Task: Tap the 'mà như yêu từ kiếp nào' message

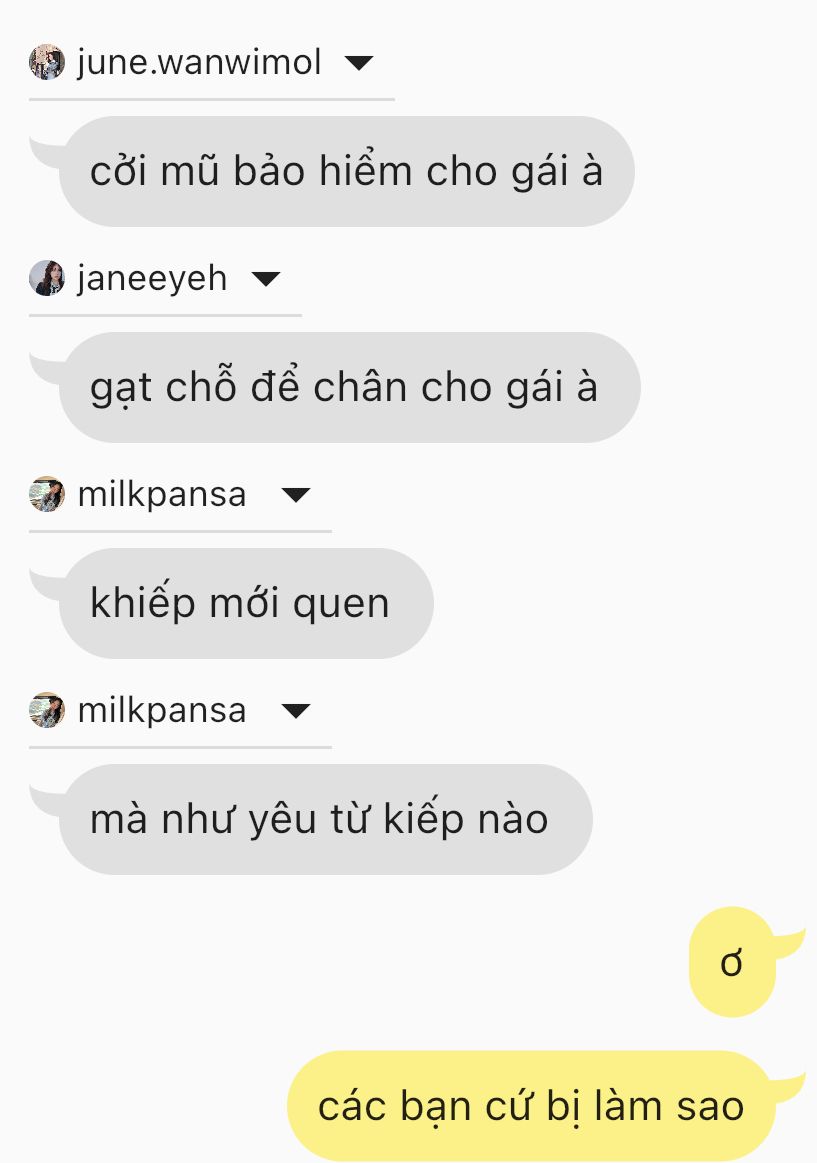Action: 325,820
